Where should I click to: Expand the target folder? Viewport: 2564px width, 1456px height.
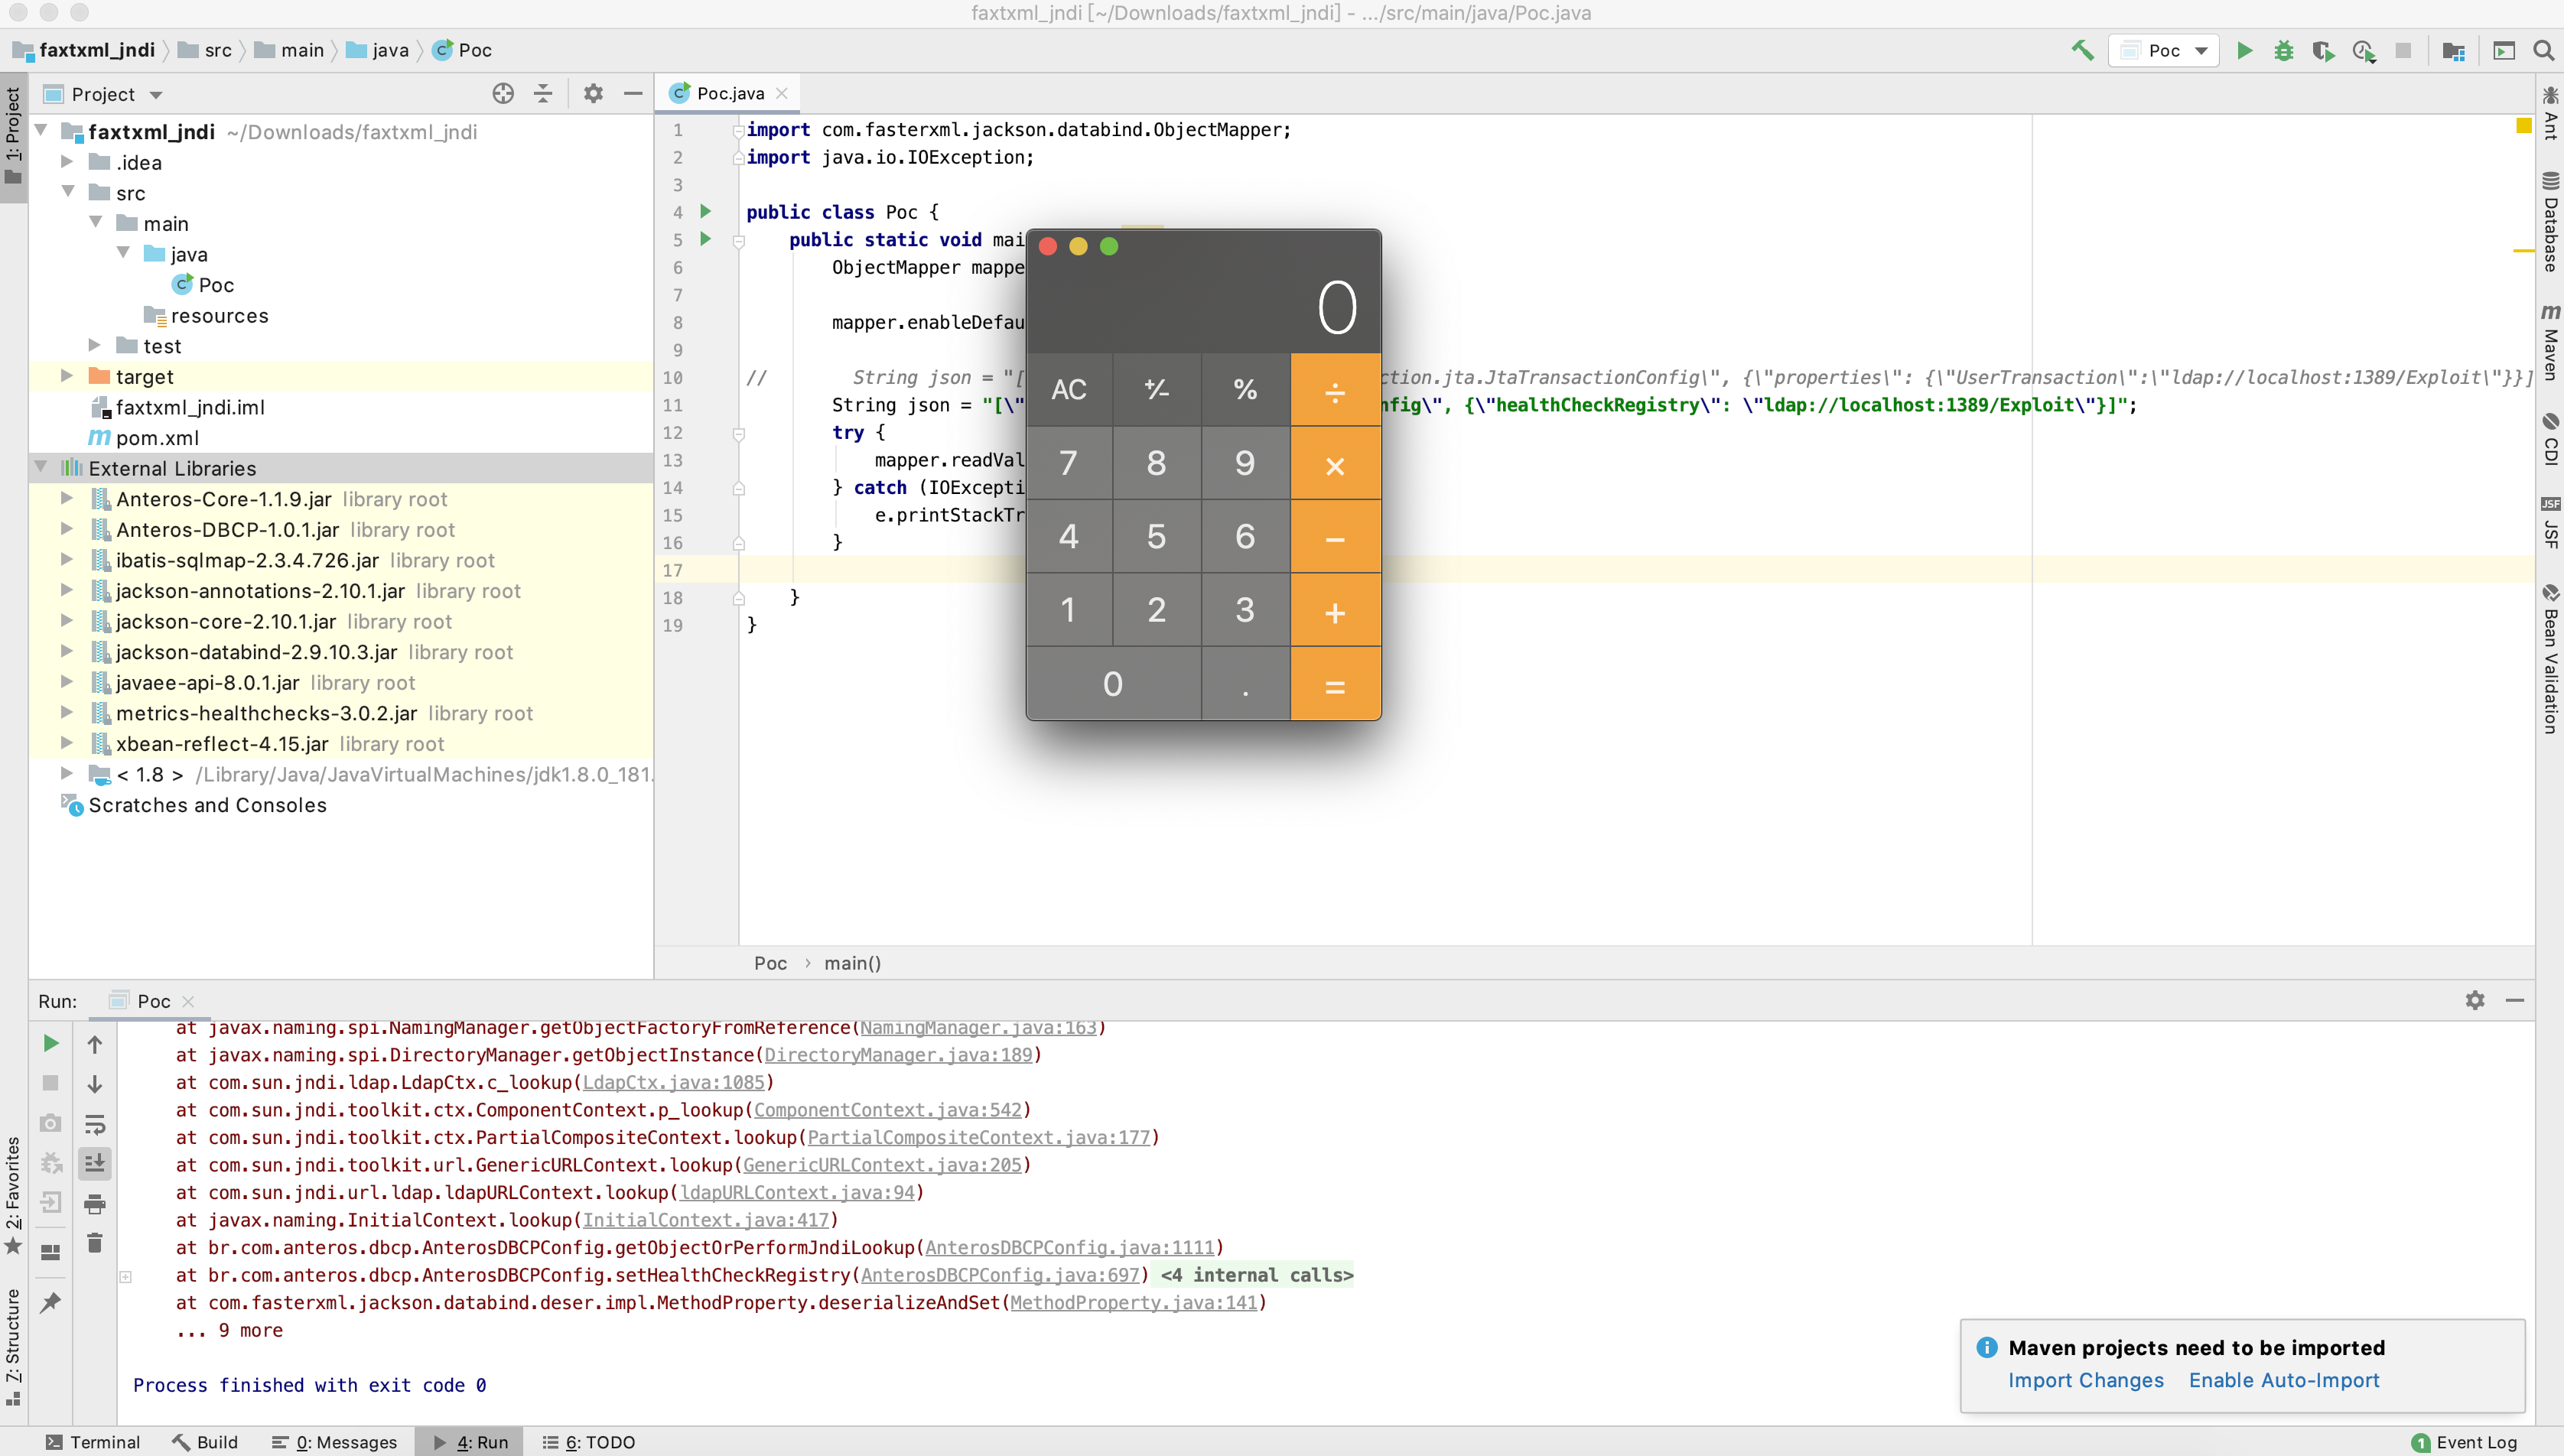point(67,376)
